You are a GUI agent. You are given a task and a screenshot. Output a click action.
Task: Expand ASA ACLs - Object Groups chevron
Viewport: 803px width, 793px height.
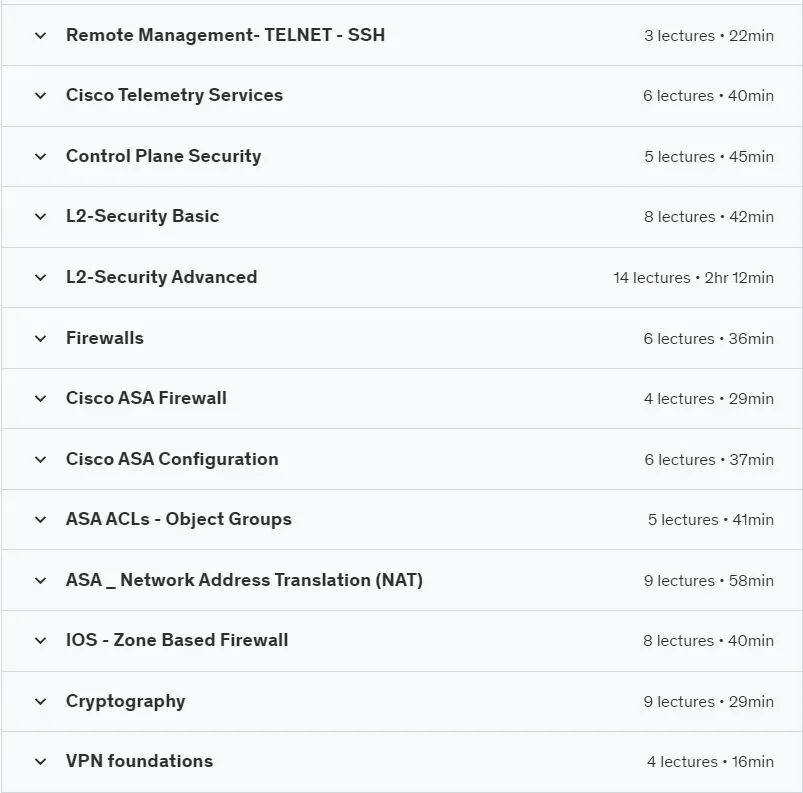click(40, 519)
